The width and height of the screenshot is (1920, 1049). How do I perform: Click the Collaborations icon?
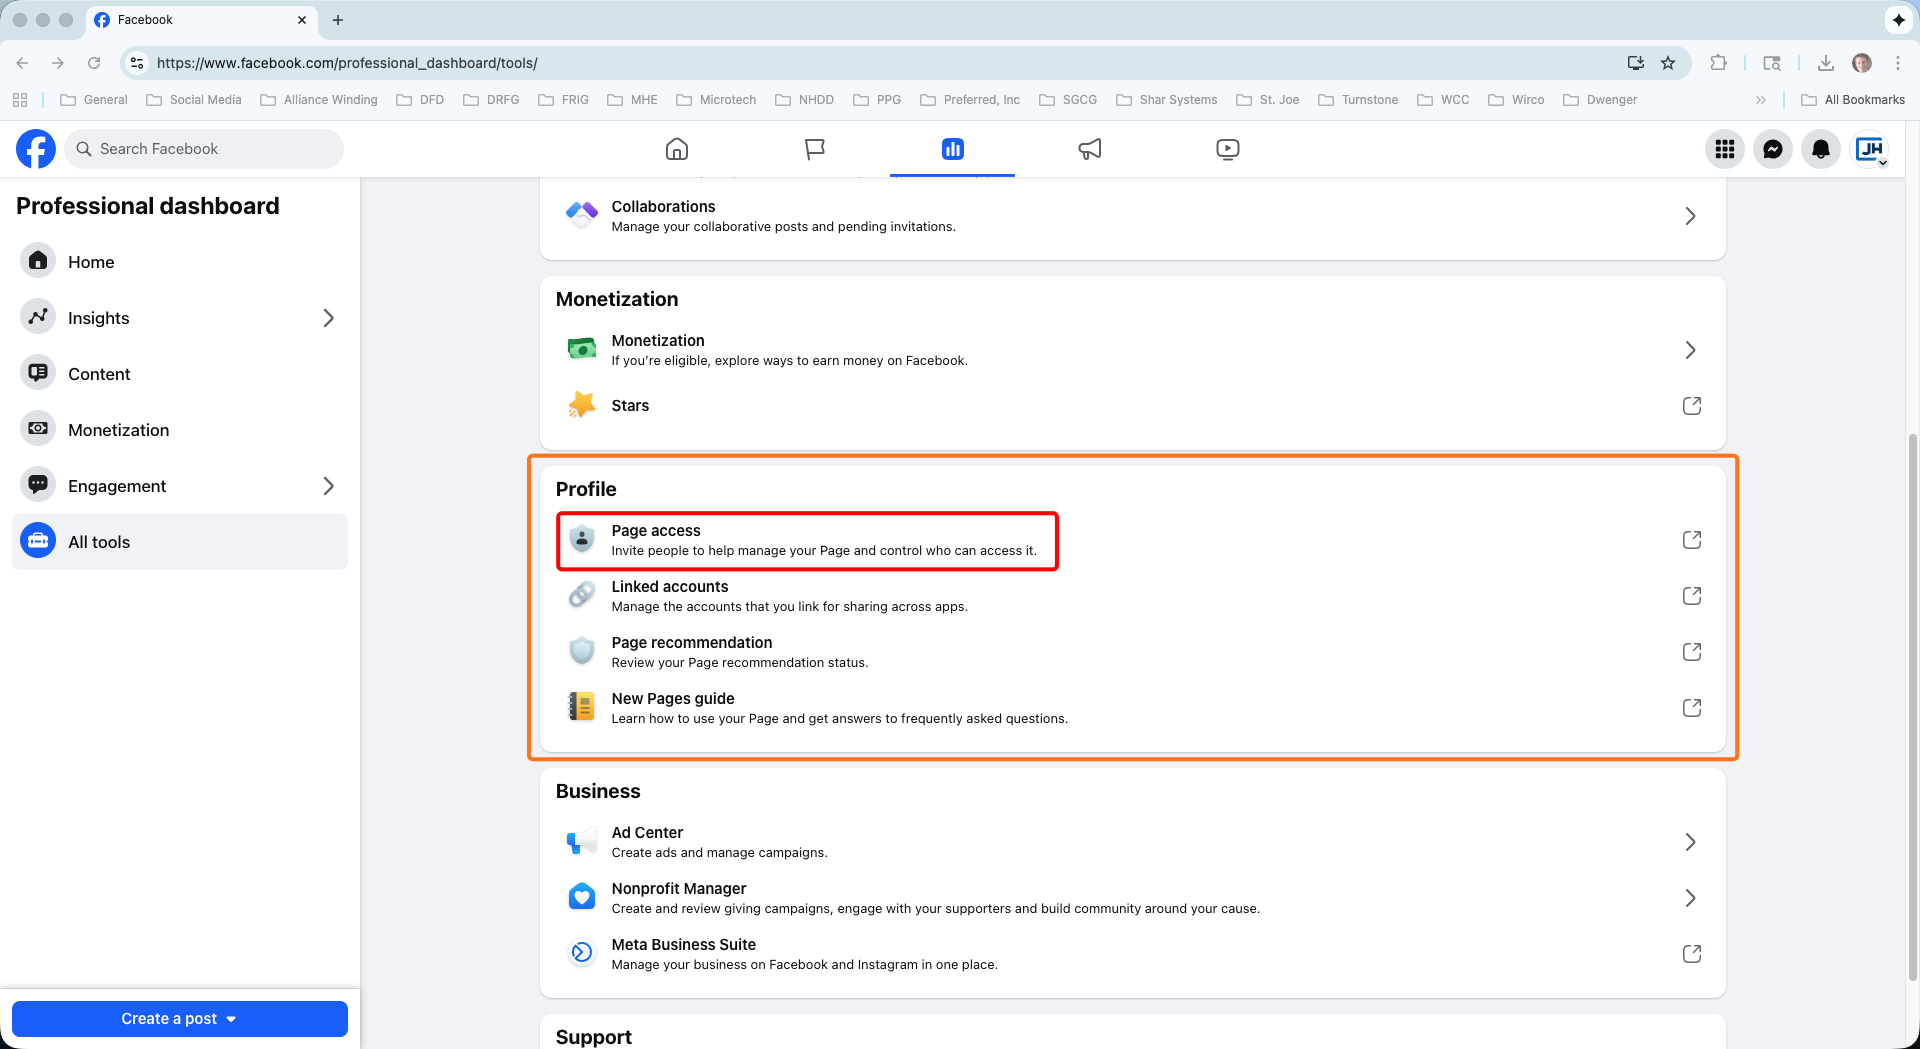[582, 215]
